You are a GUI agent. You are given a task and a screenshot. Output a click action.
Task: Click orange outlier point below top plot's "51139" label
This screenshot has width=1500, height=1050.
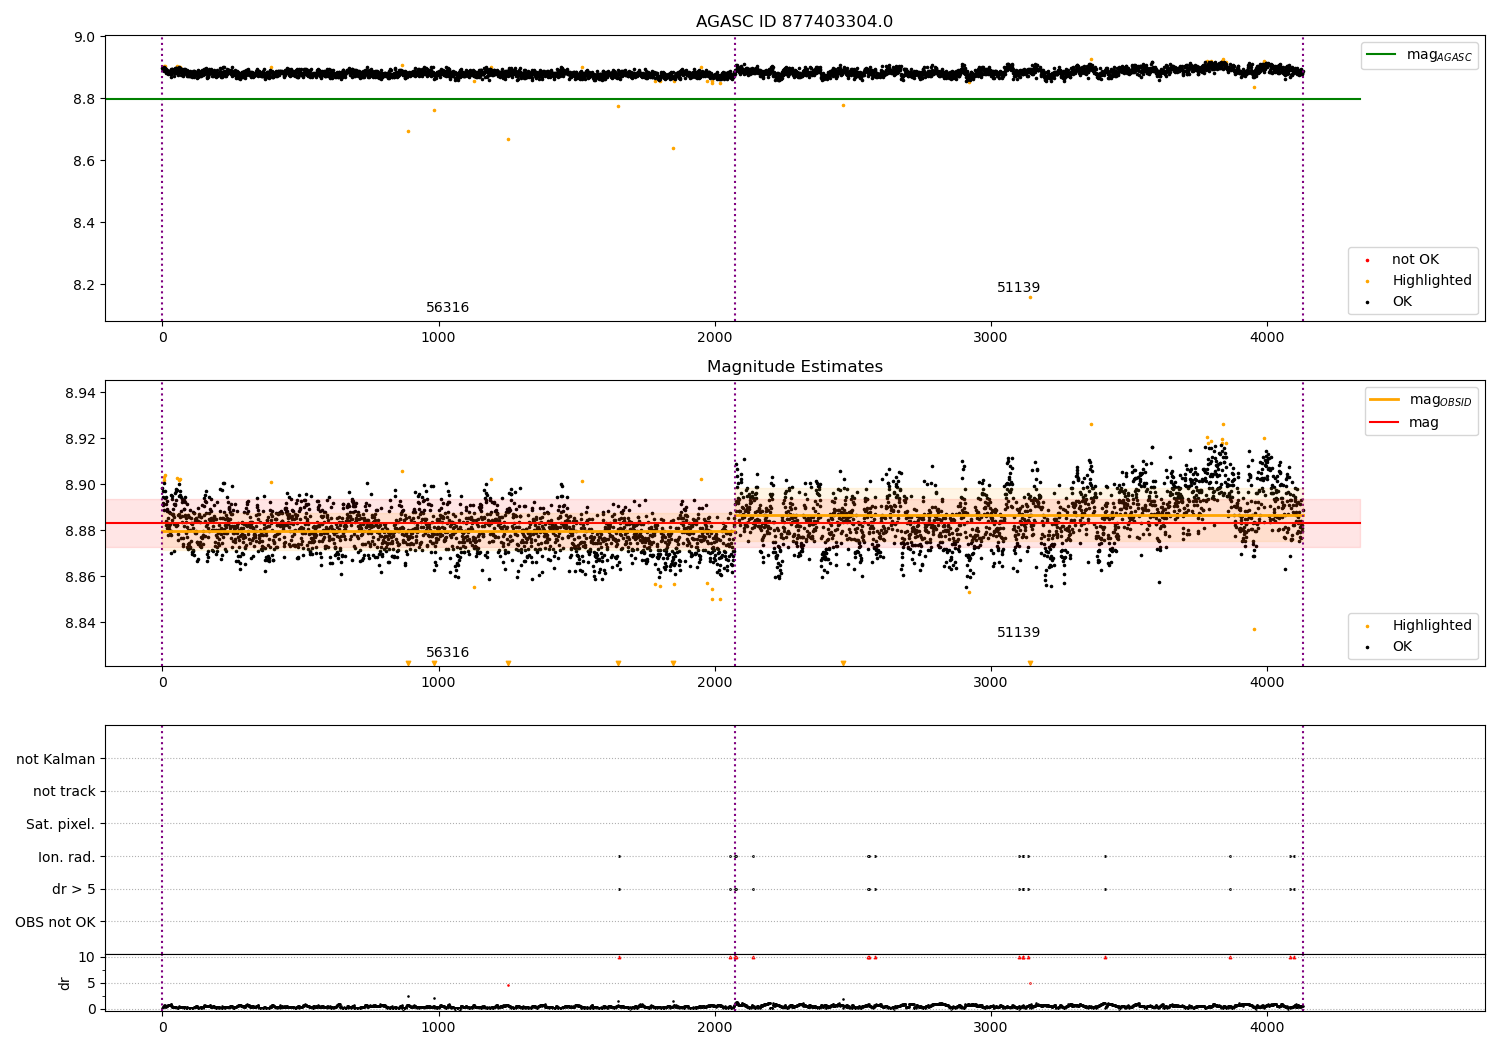(x=1030, y=297)
